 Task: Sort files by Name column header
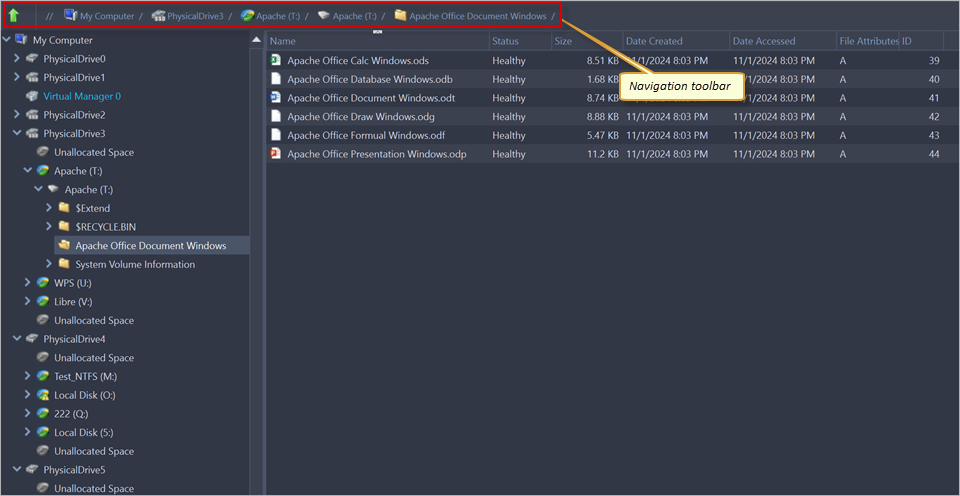(x=283, y=41)
